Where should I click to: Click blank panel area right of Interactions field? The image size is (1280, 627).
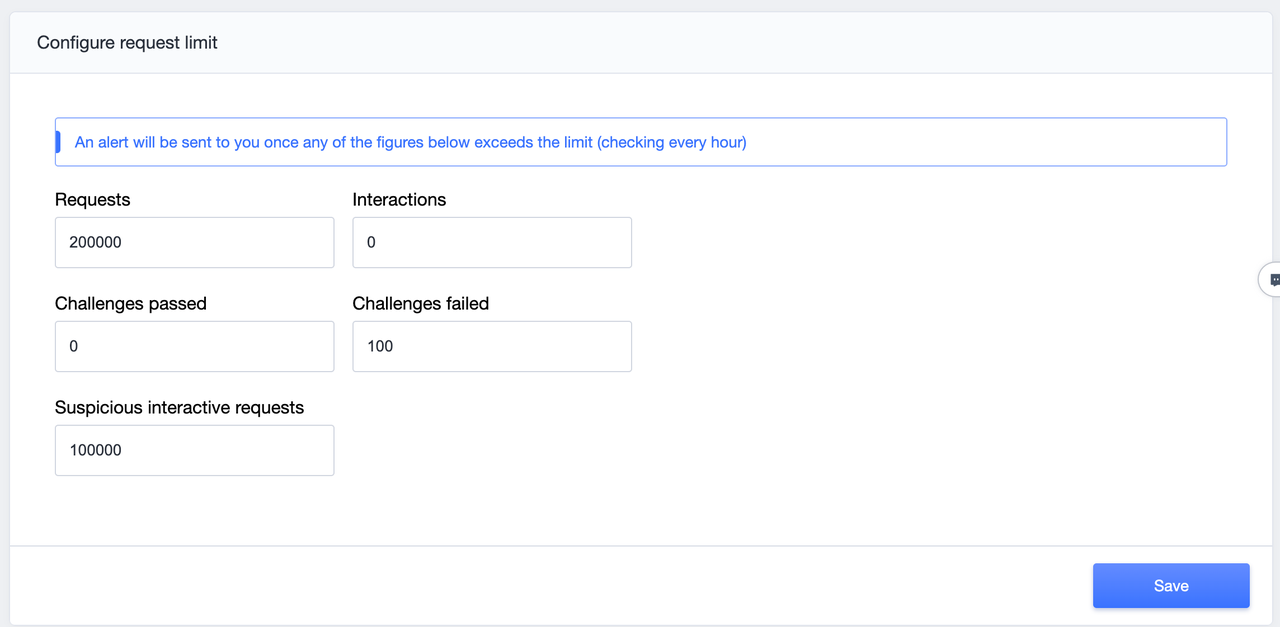[900, 242]
